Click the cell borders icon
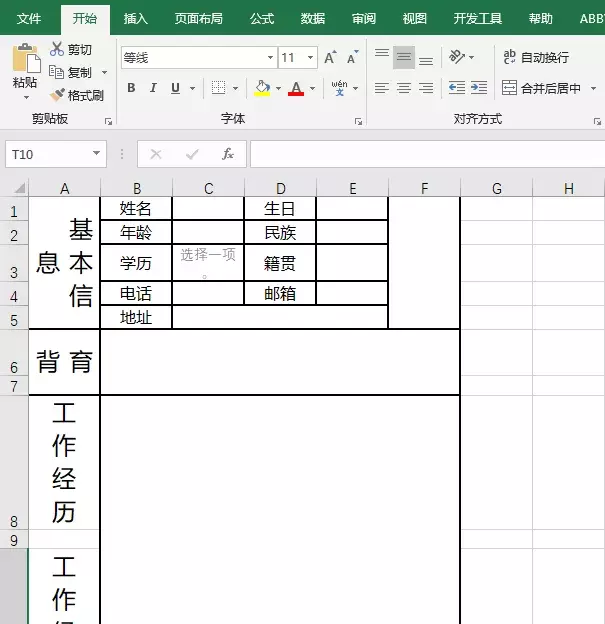Viewport: 605px width, 624px height. click(x=219, y=88)
